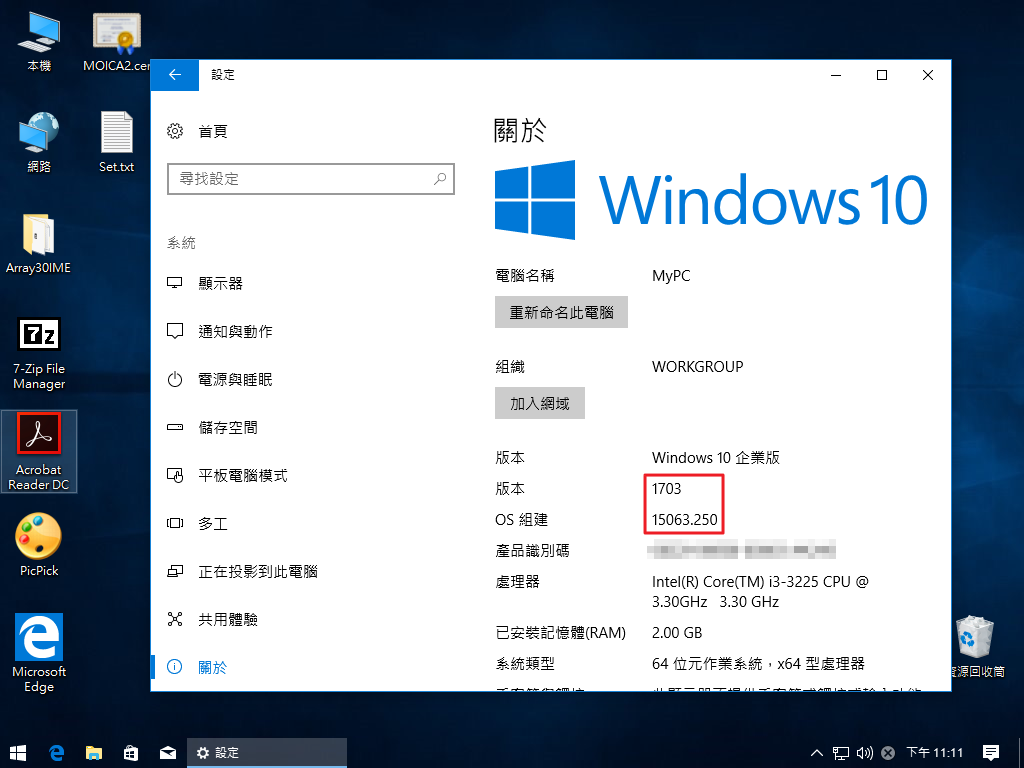The height and width of the screenshot is (768, 1024).
Task: Click the 系統 sidebar section header
Action: tap(181, 243)
